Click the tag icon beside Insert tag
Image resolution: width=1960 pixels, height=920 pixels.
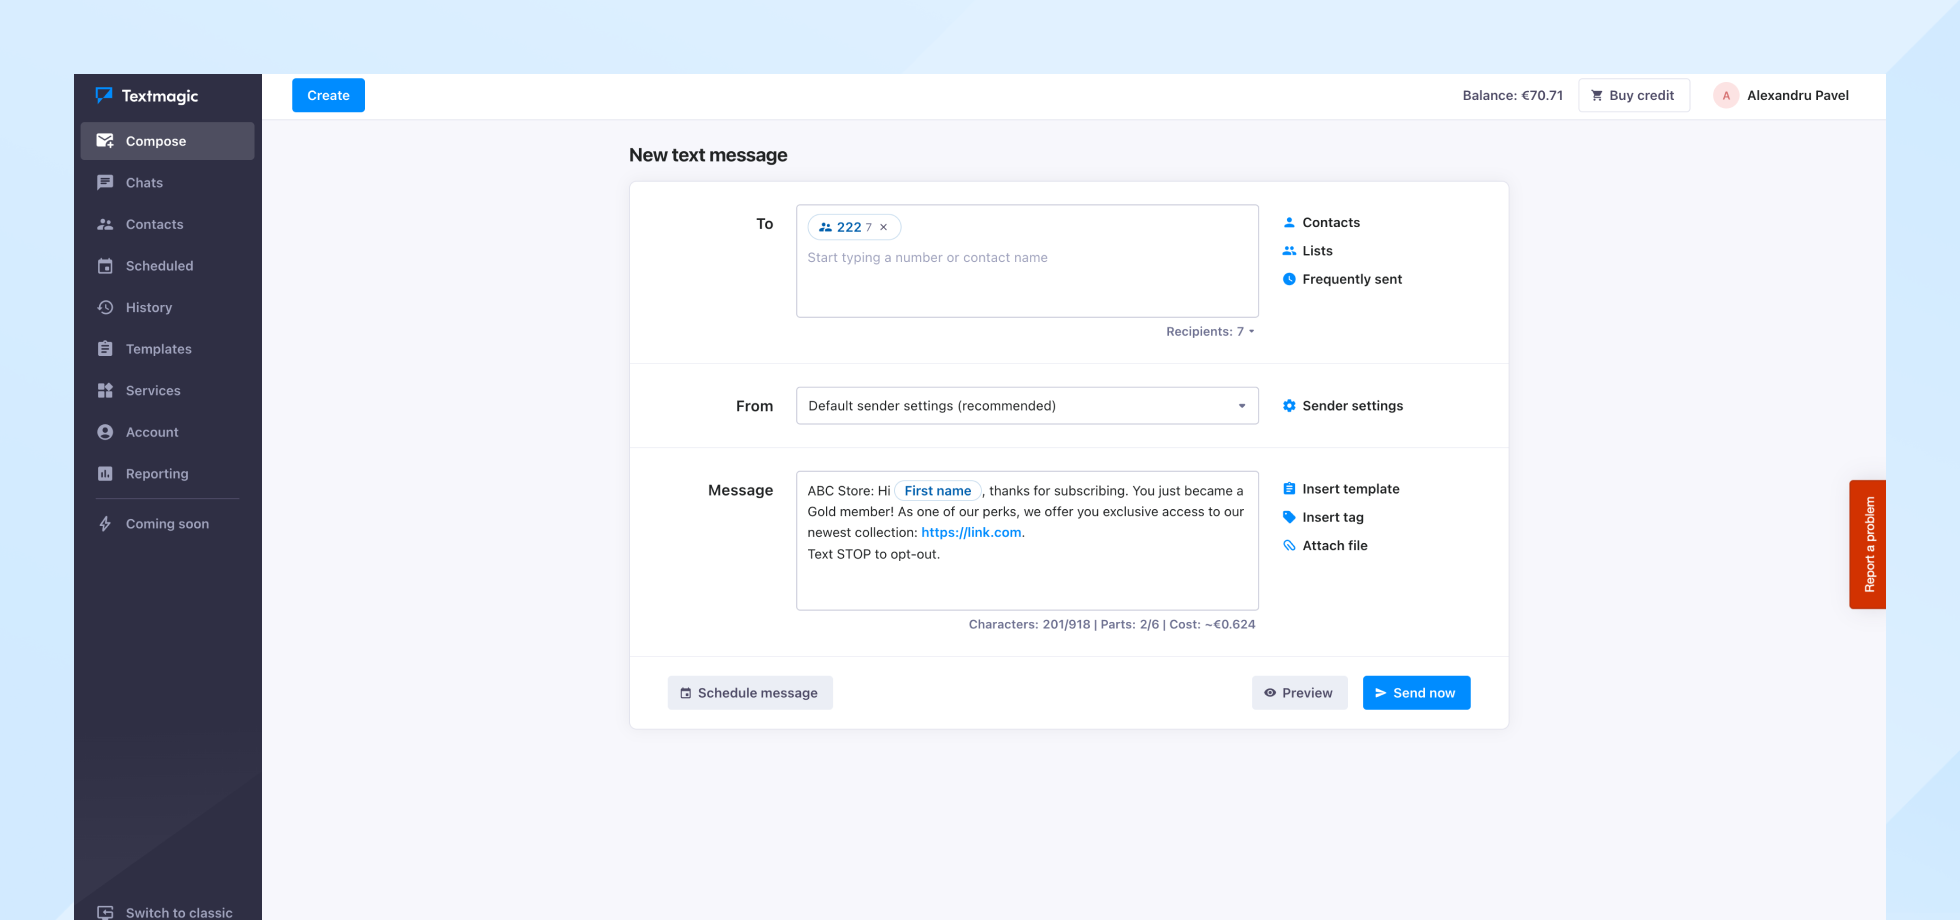(x=1289, y=517)
